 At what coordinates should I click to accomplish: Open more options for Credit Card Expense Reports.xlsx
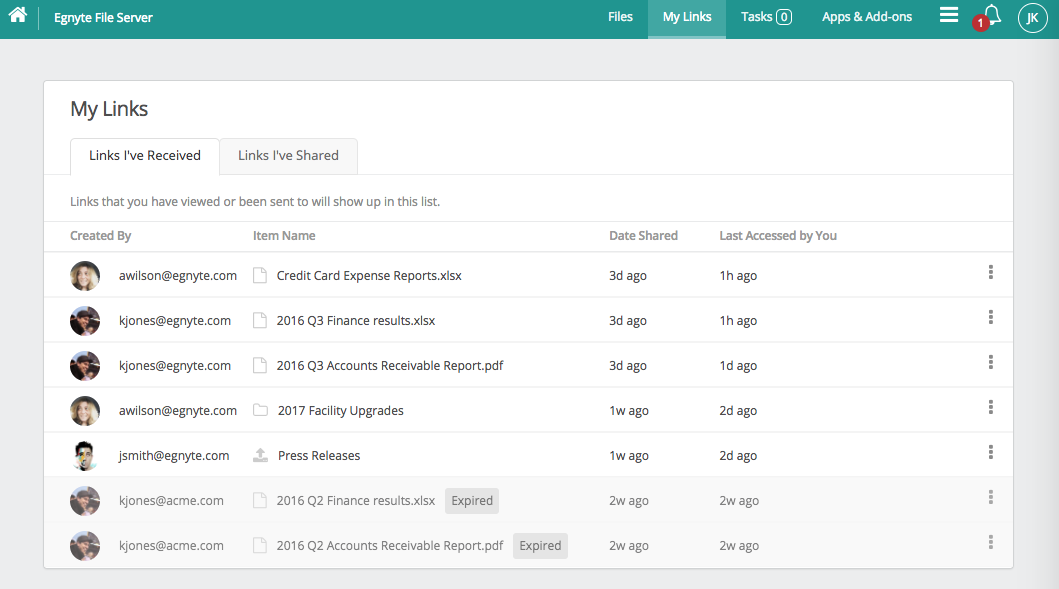991,272
